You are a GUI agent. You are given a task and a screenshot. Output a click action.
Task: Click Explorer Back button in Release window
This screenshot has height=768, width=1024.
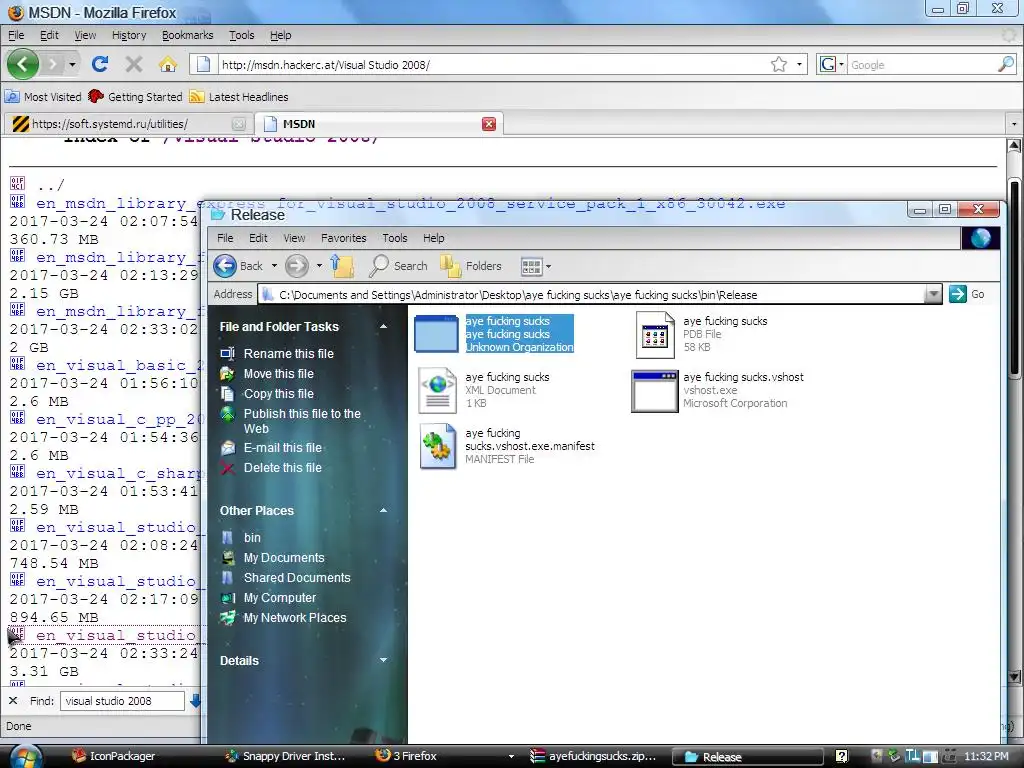(238, 266)
